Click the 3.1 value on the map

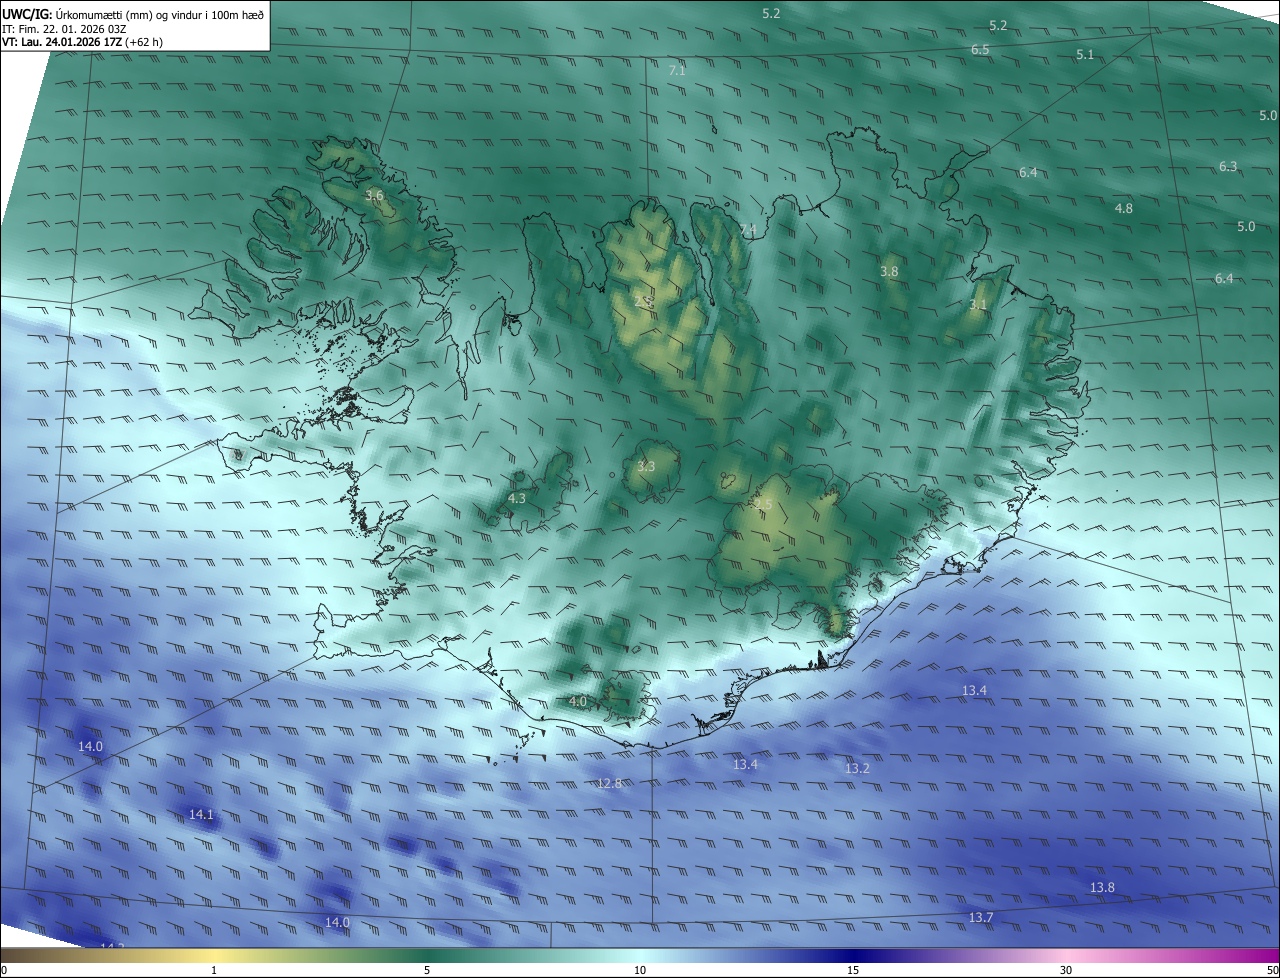pyautogui.click(x=978, y=305)
